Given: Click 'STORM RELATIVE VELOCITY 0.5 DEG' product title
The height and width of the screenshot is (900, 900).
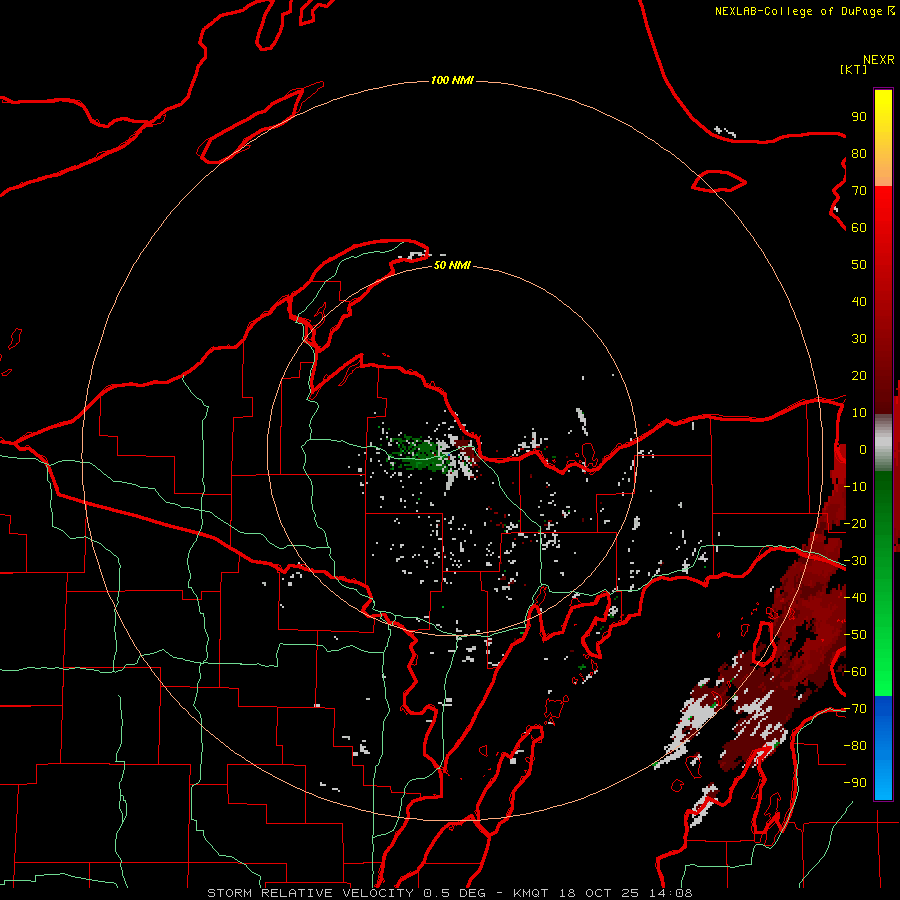Looking at the screenshot, I should [x=346, y=893].
